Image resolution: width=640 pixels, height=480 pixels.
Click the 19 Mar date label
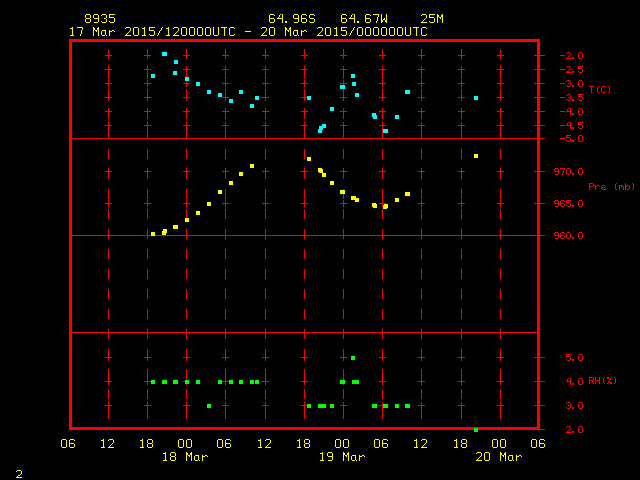(342, 457)
